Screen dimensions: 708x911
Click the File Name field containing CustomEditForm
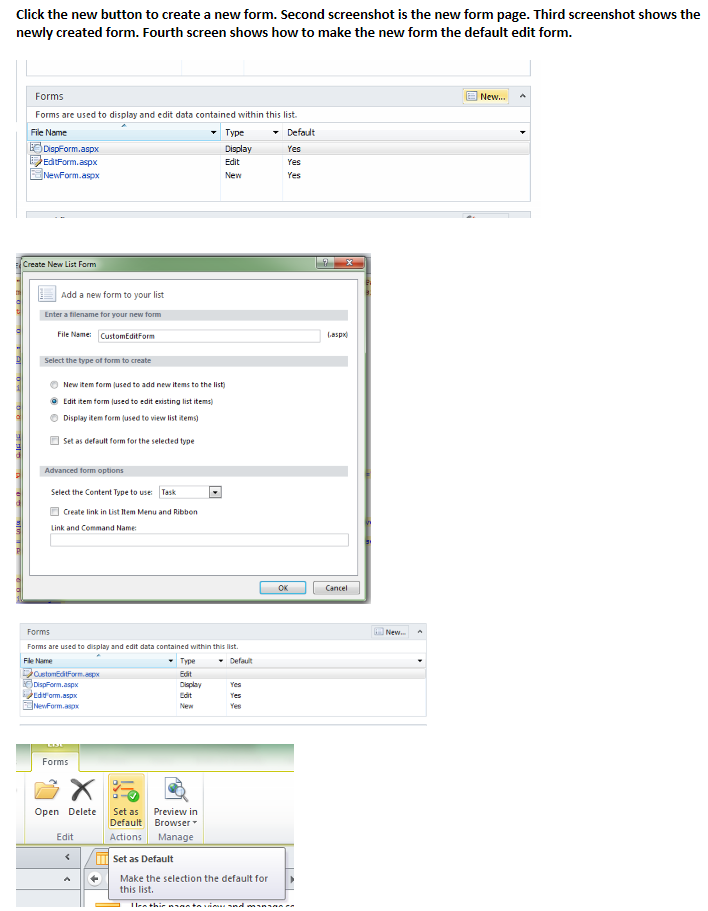209,336
